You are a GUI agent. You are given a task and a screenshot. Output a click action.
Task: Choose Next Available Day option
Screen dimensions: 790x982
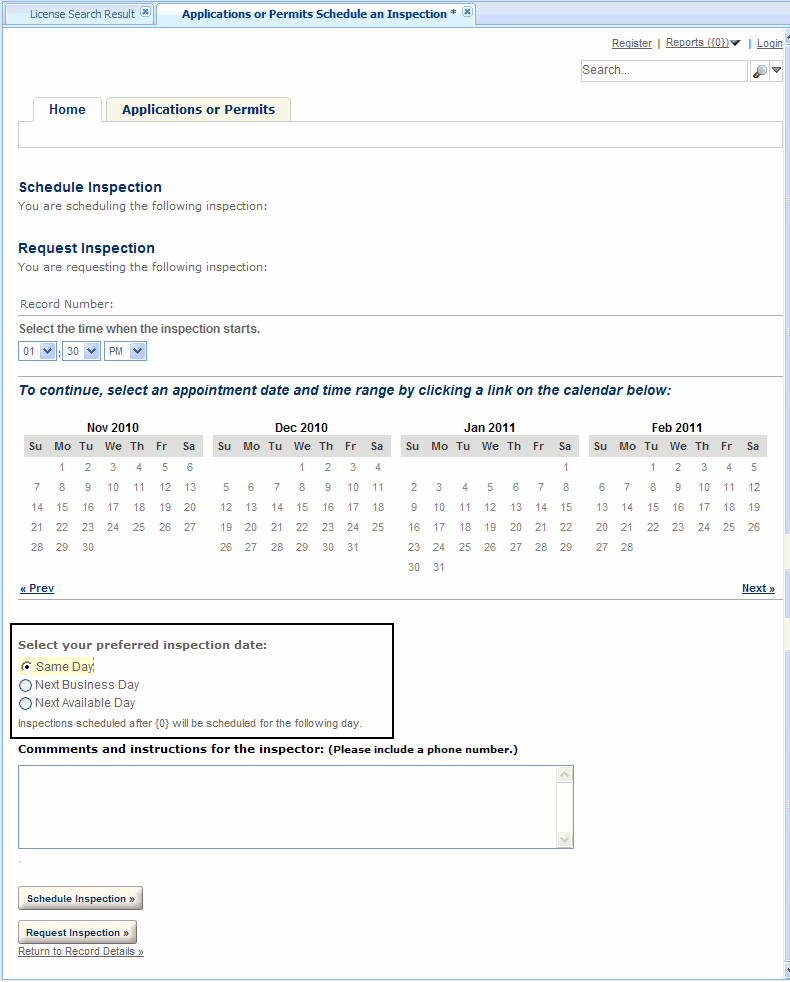pos(26,703)
